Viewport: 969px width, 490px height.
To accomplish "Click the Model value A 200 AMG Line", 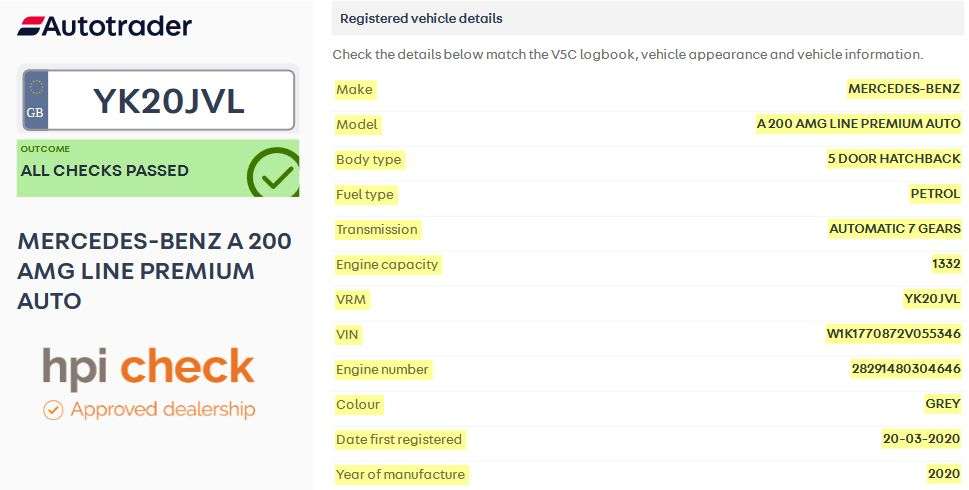I will click(x=858, y=124).
